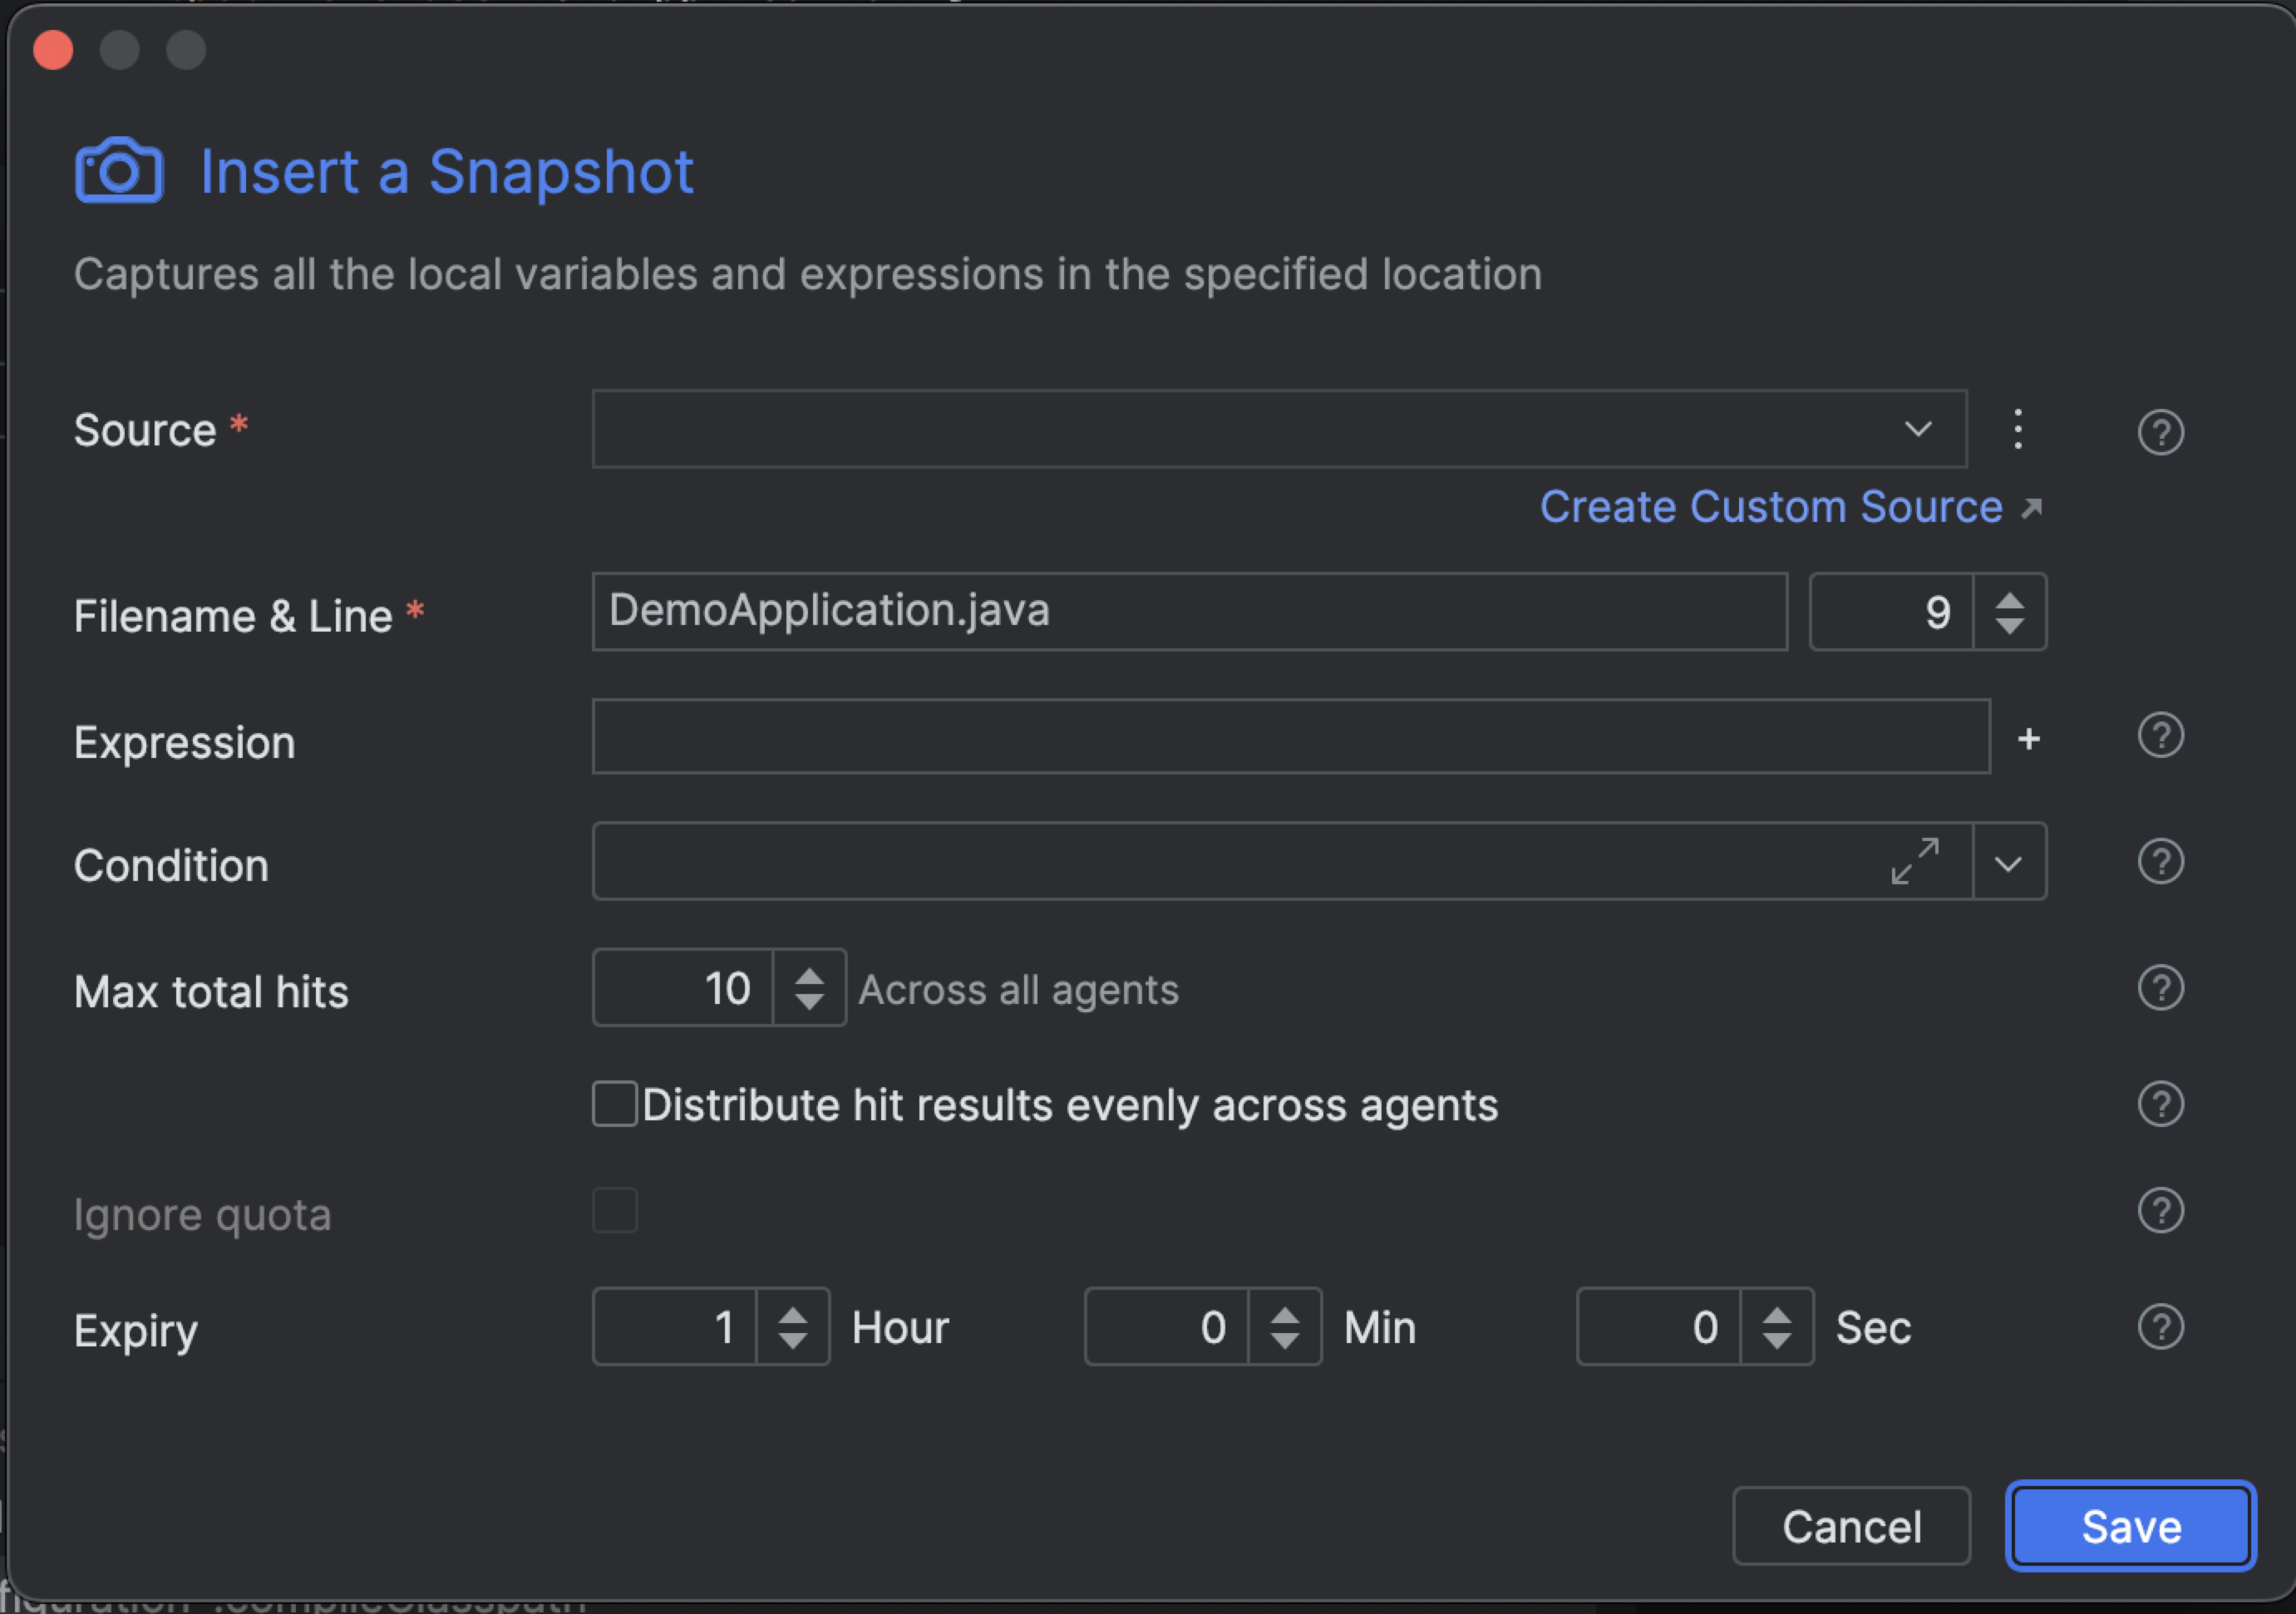Increase the Expiry Hour value
The height and width of the screenshot is (1614, 2296).
click(792, 1316)
